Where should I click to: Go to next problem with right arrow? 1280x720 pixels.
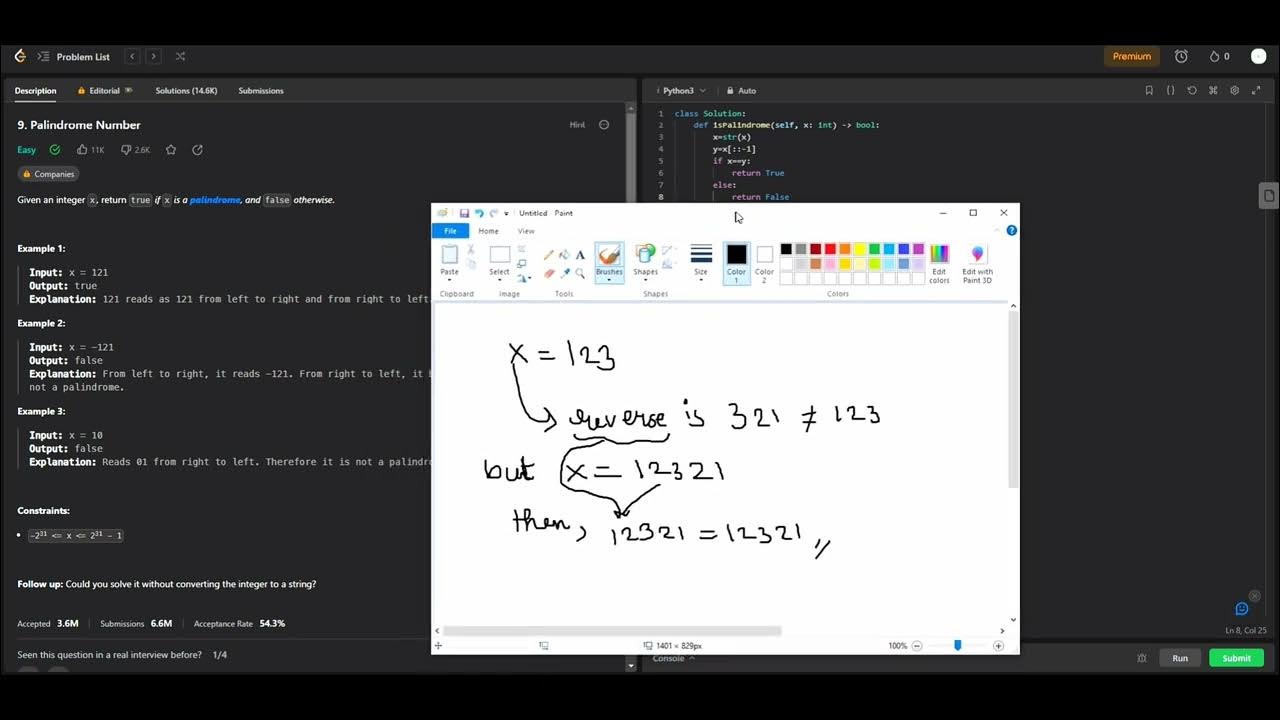(153, 57)
